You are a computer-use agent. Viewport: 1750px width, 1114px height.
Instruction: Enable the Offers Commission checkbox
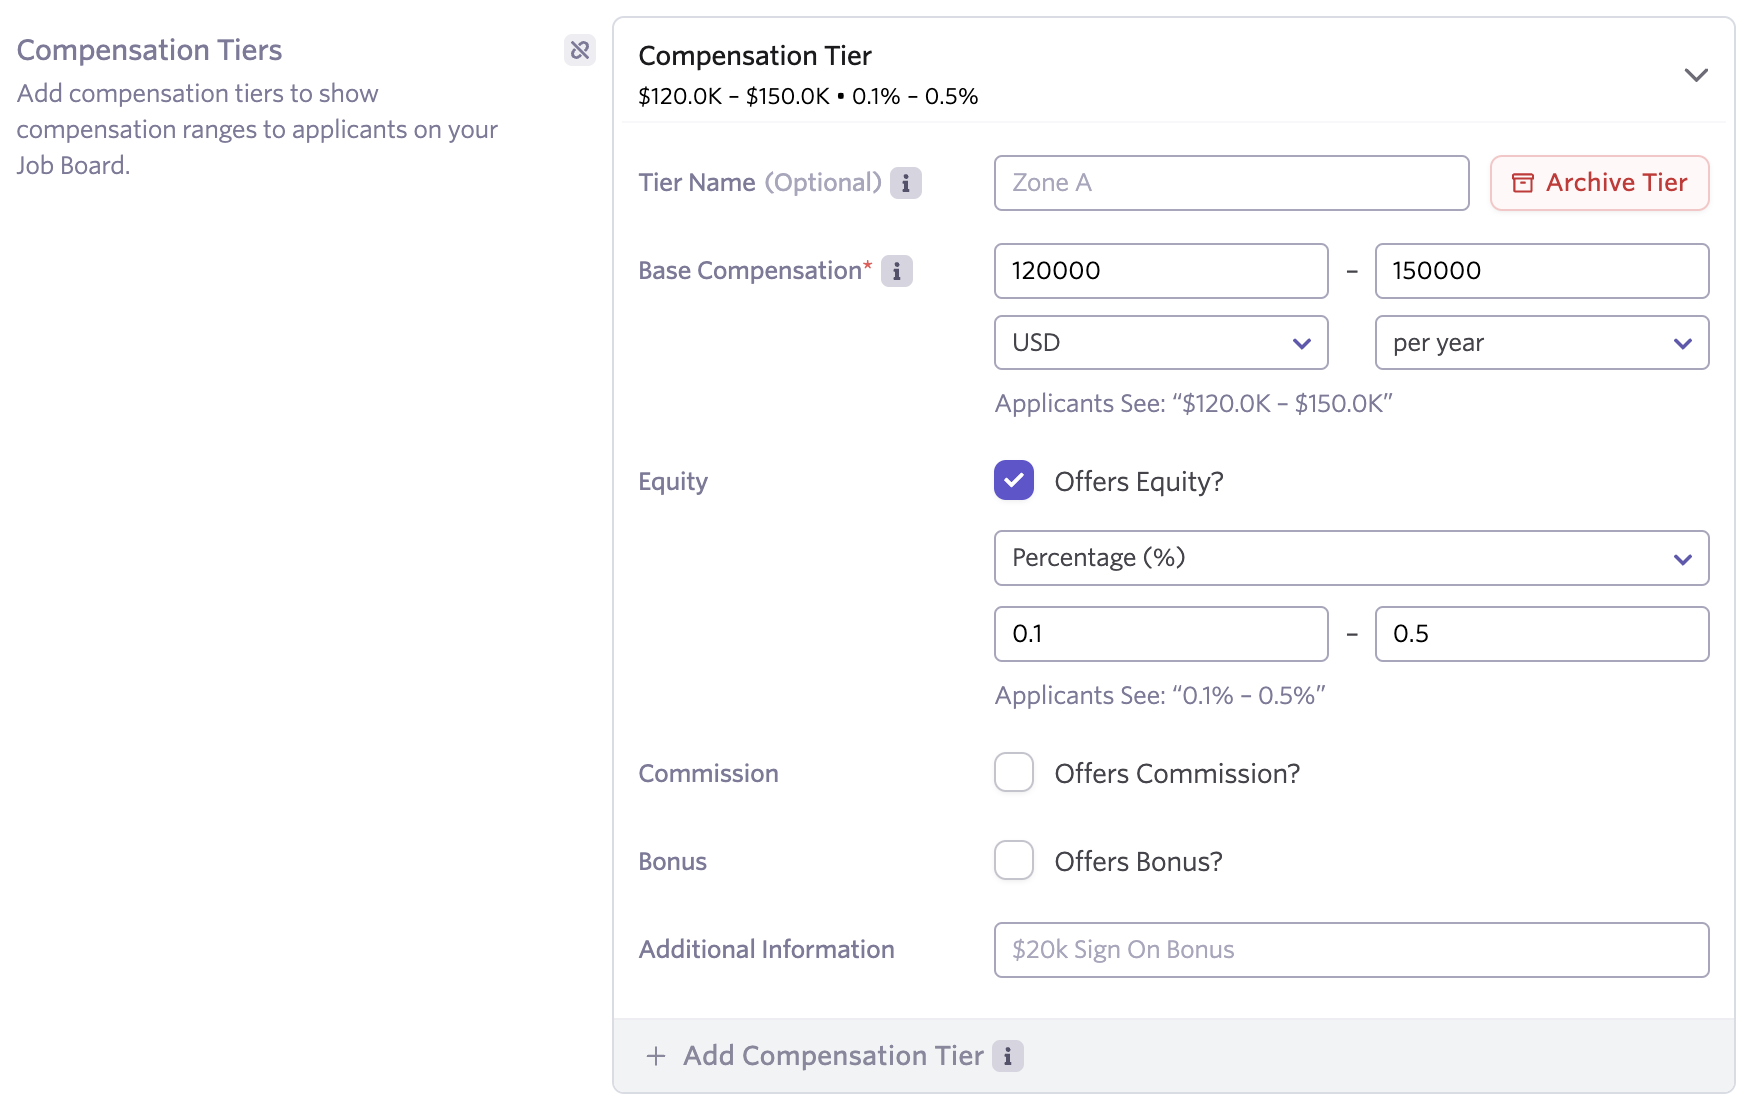coord(1013,773)
